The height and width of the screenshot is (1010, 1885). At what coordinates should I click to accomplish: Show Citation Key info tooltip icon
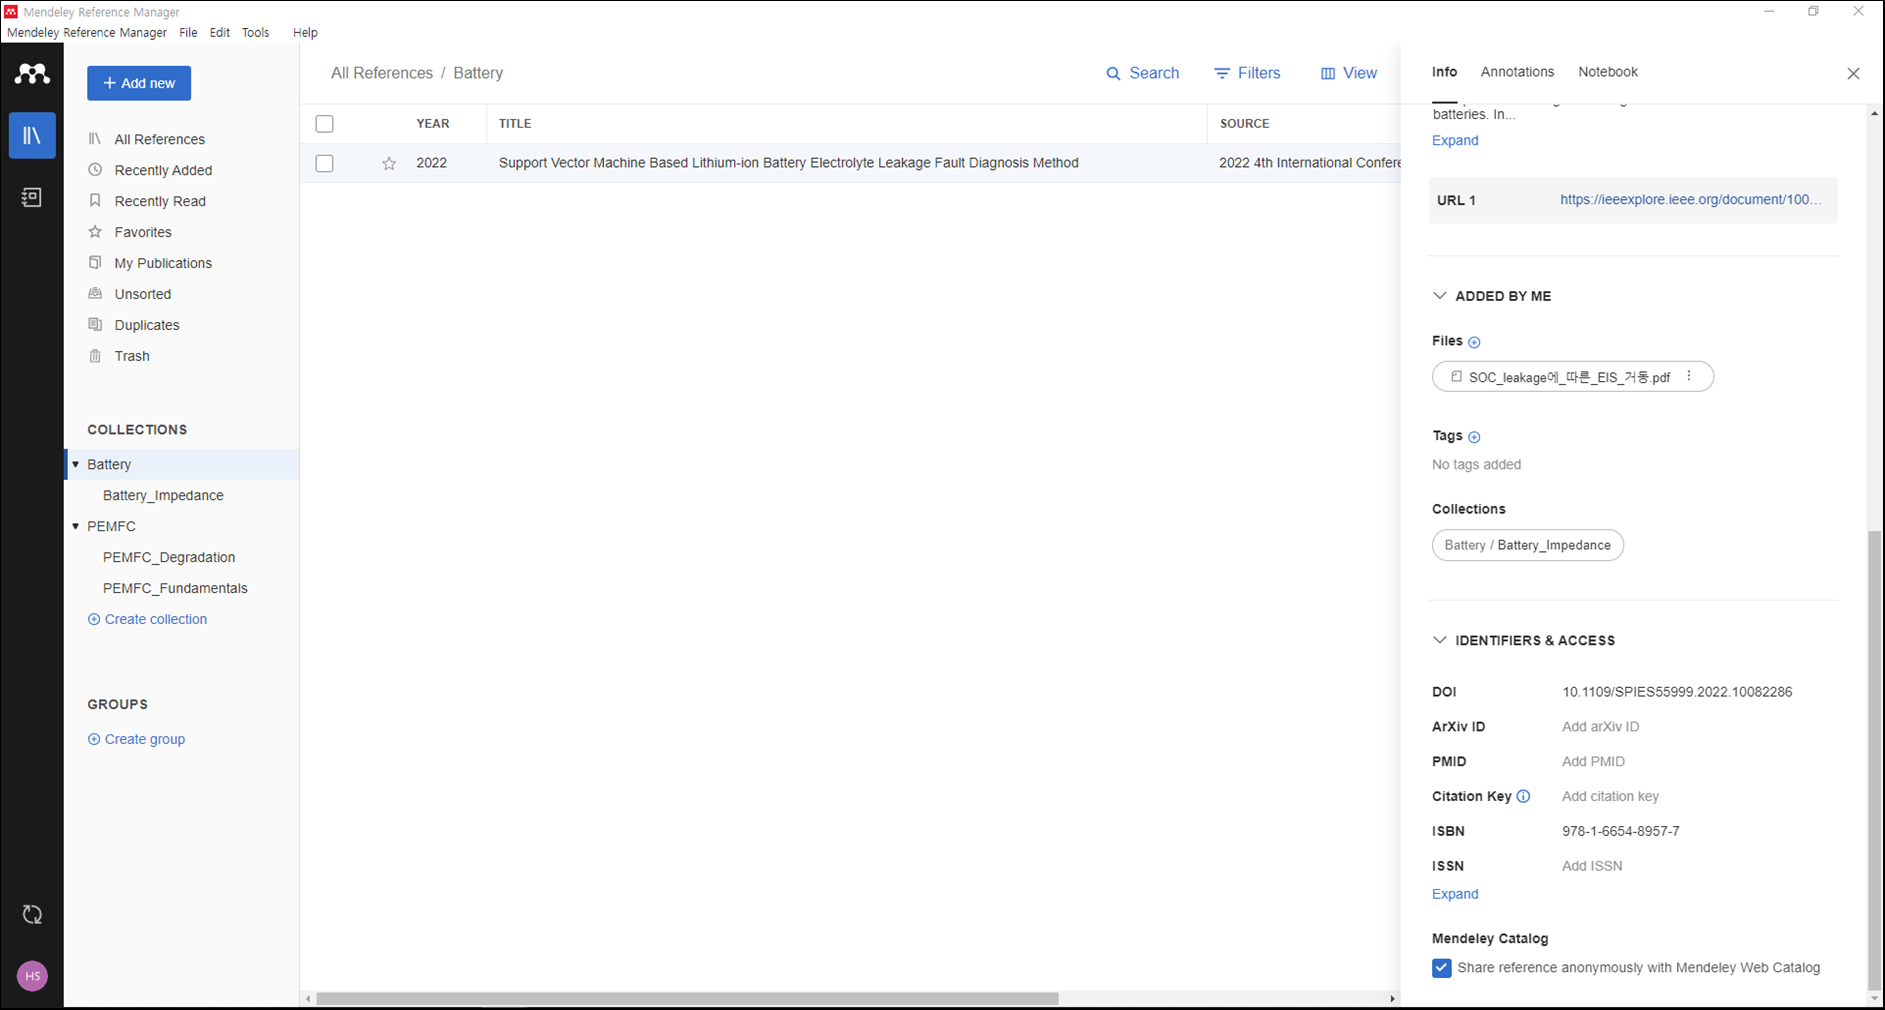(x=1523, y=797)
